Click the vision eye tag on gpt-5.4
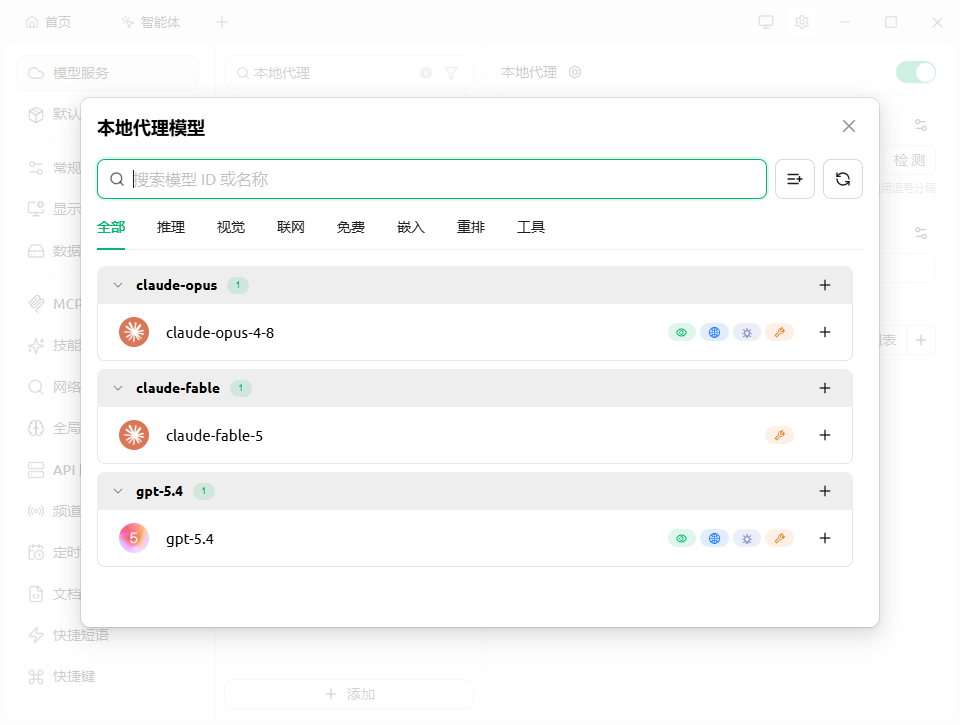 (x=681, y=538)
